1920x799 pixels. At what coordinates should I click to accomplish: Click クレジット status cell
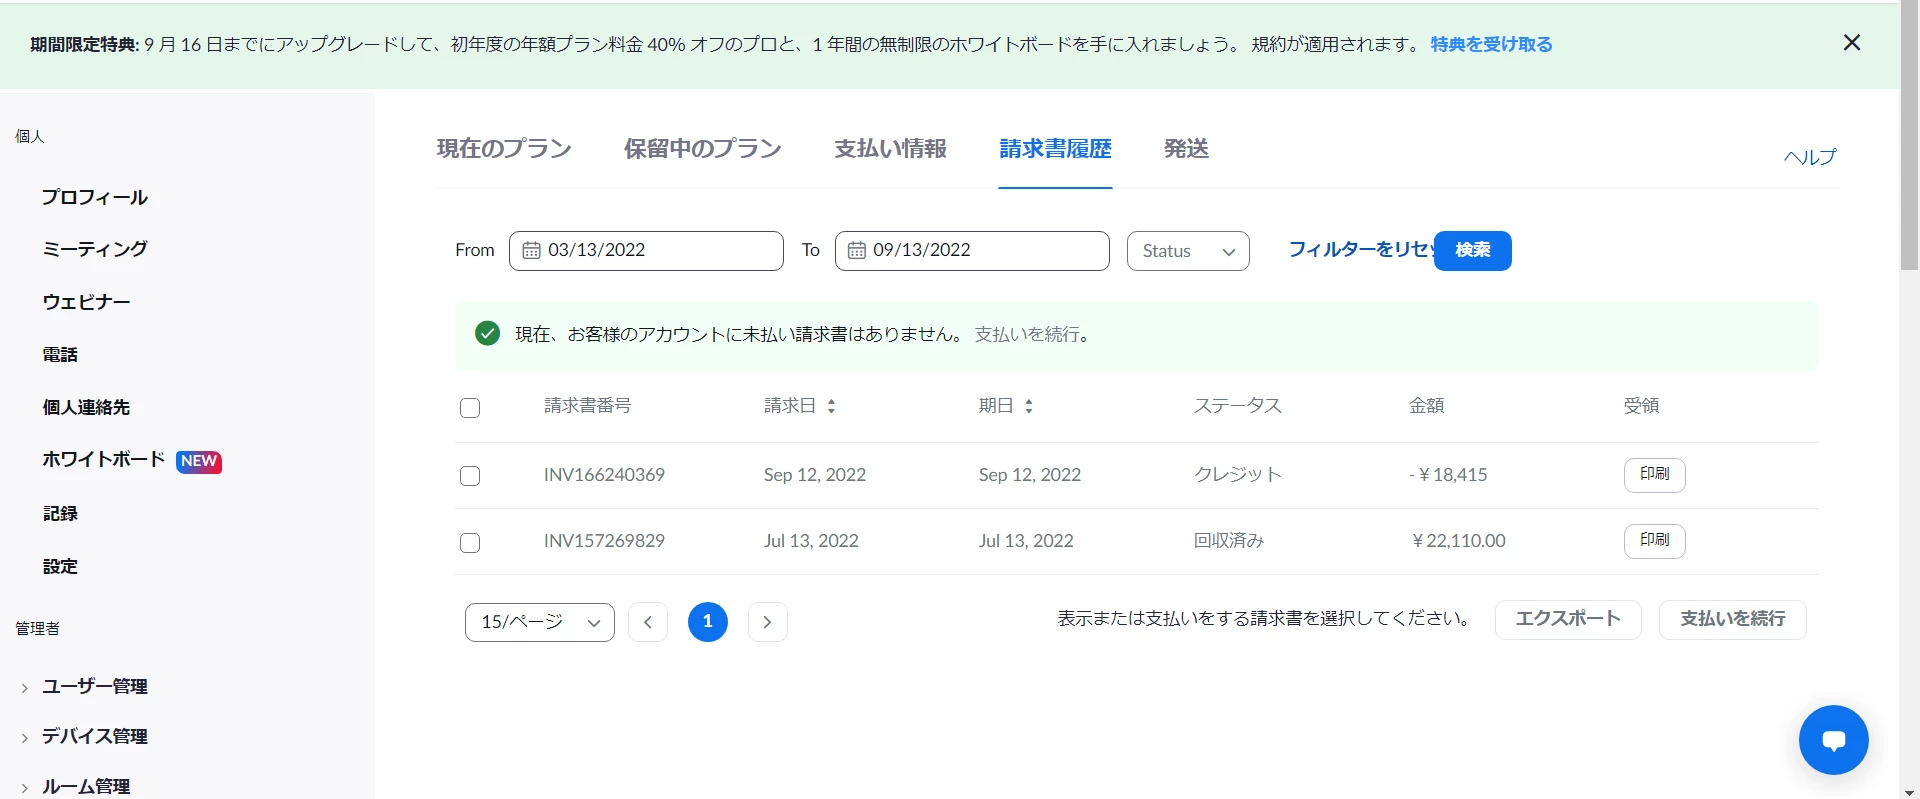[x=1238, y=475]
